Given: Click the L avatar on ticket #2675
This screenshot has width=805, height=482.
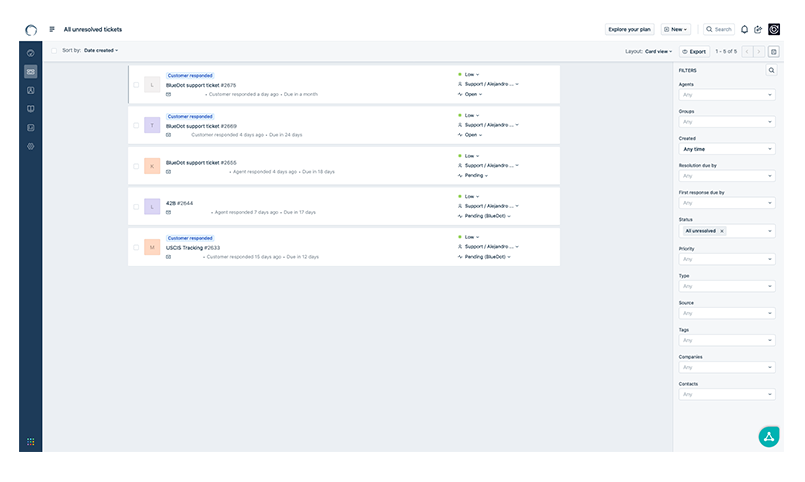Looking at the screenshot, I should (x=152, y=85).
